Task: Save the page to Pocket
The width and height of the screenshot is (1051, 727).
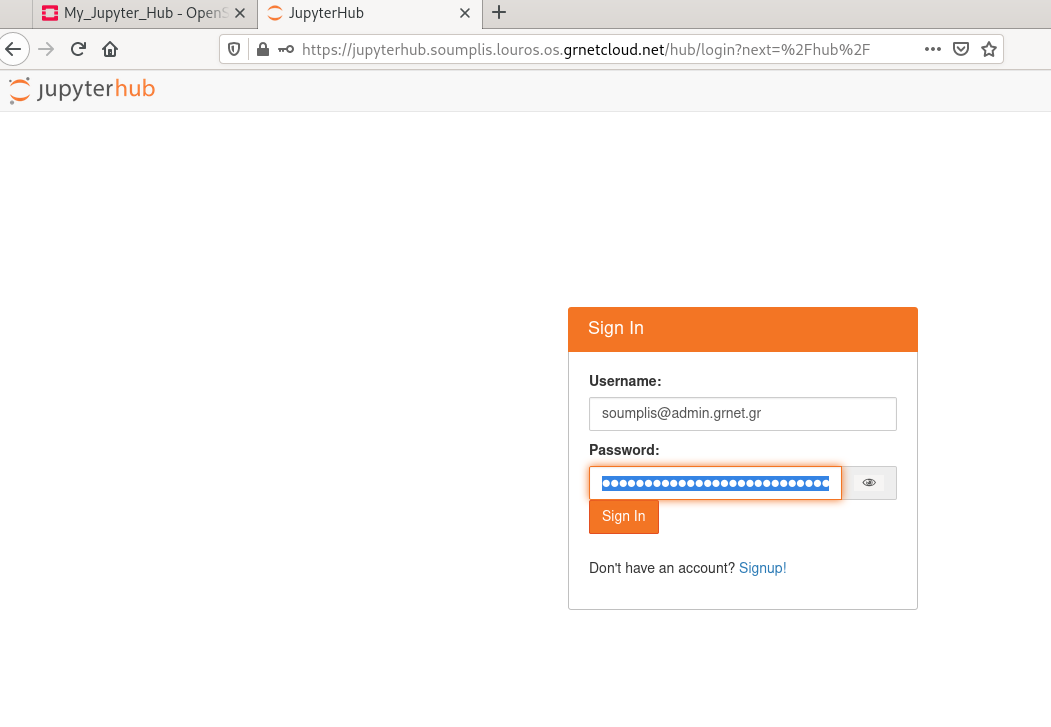Action: [961, 49]
